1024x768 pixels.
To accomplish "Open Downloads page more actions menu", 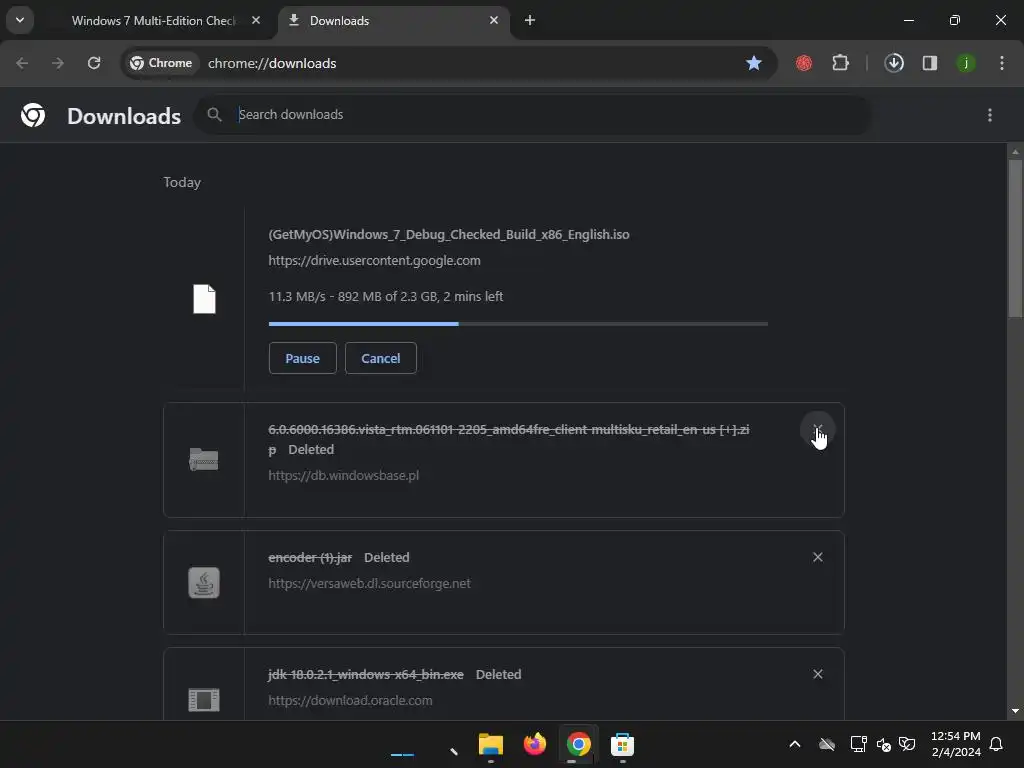I will pyautogui.click(x=990, y=115).
